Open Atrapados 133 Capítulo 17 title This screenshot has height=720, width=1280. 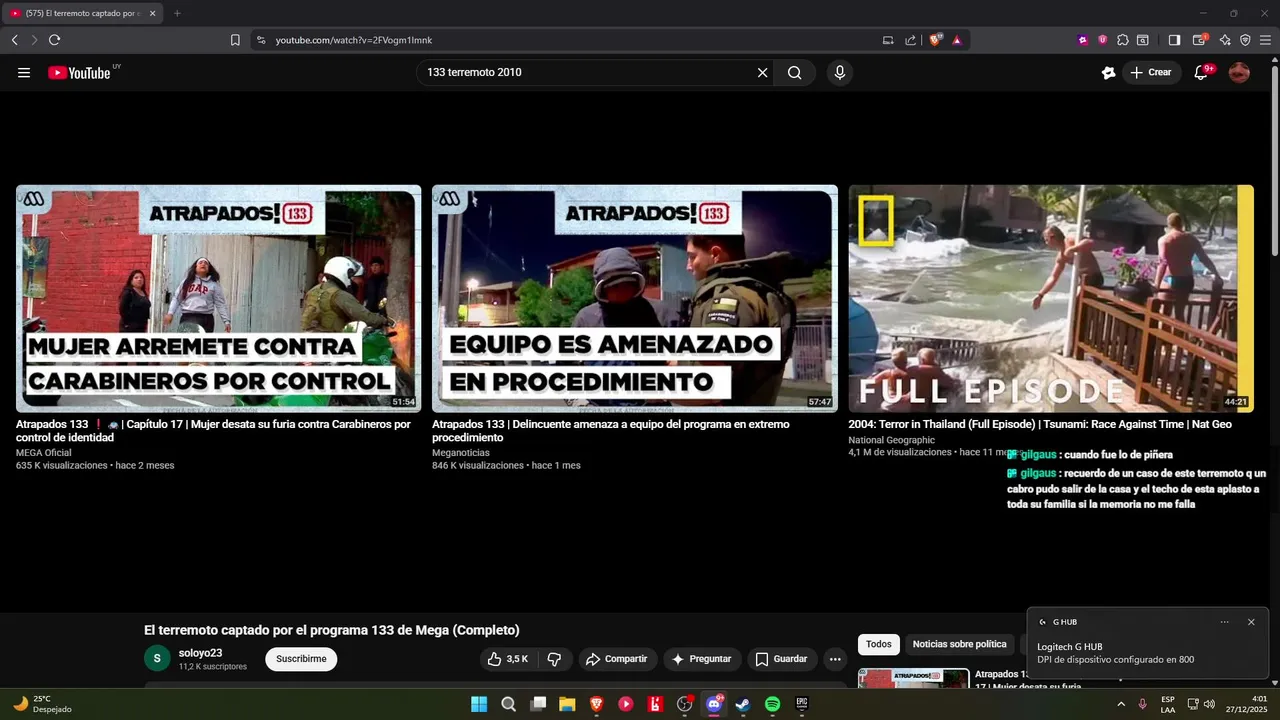tap(213, 431)
